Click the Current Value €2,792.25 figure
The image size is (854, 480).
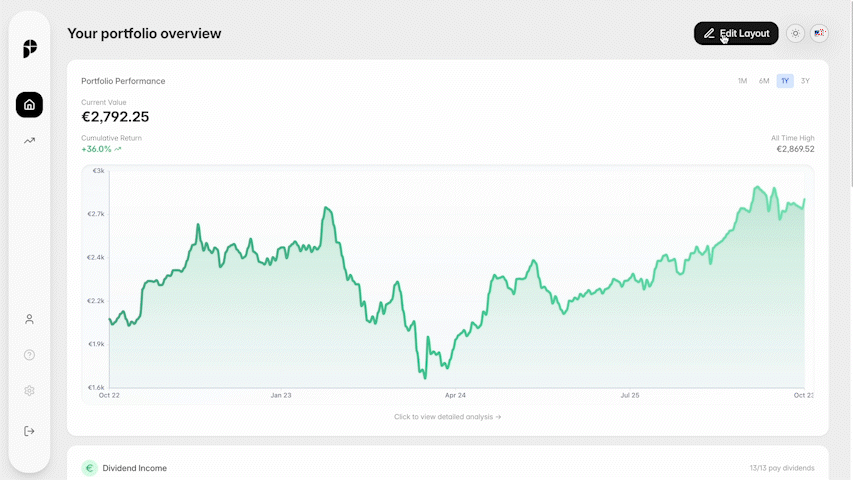pos(115,117)
